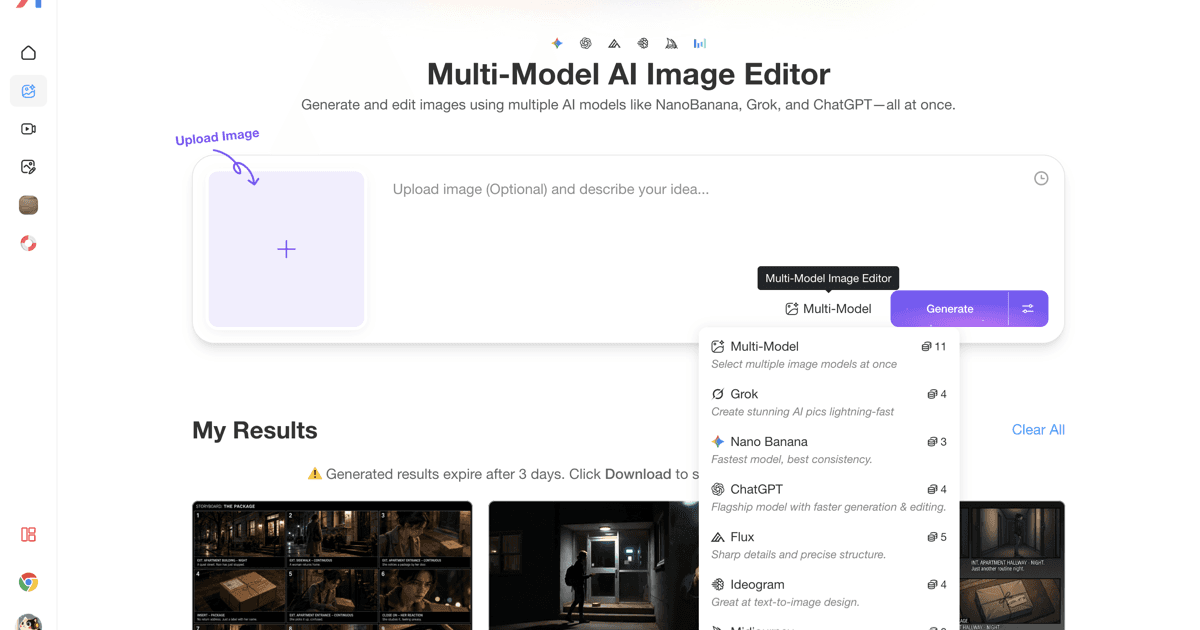Click the Flux triangle icon above the title
The image size is (1200, 630).
pyautogui.click(x=614, y=43)
